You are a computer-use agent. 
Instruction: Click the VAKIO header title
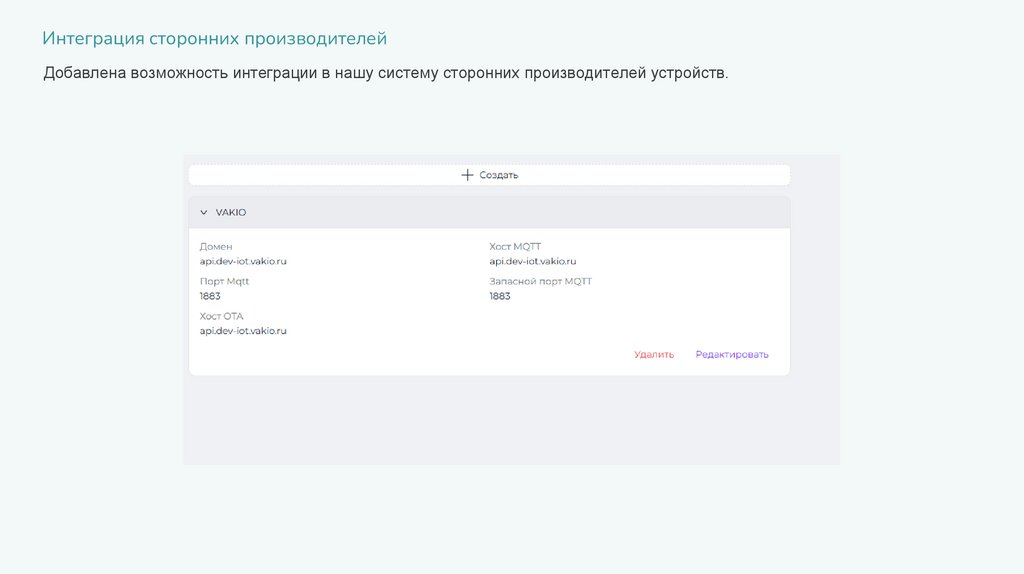click(231, 213)
